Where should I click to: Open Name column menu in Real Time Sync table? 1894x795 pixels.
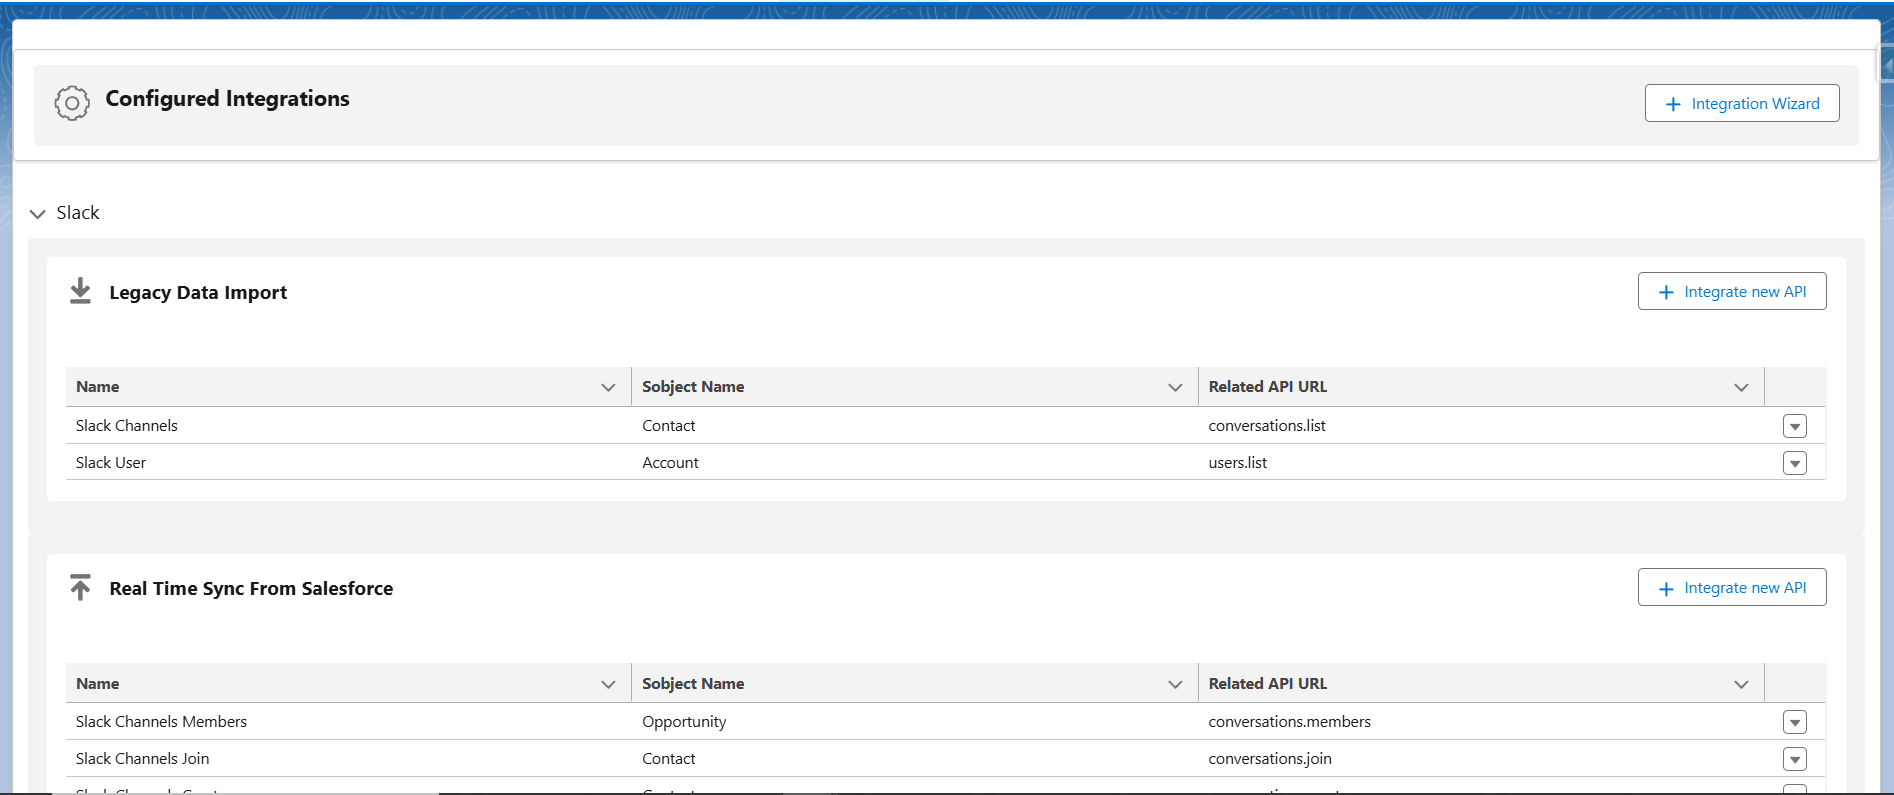[608, 684]
